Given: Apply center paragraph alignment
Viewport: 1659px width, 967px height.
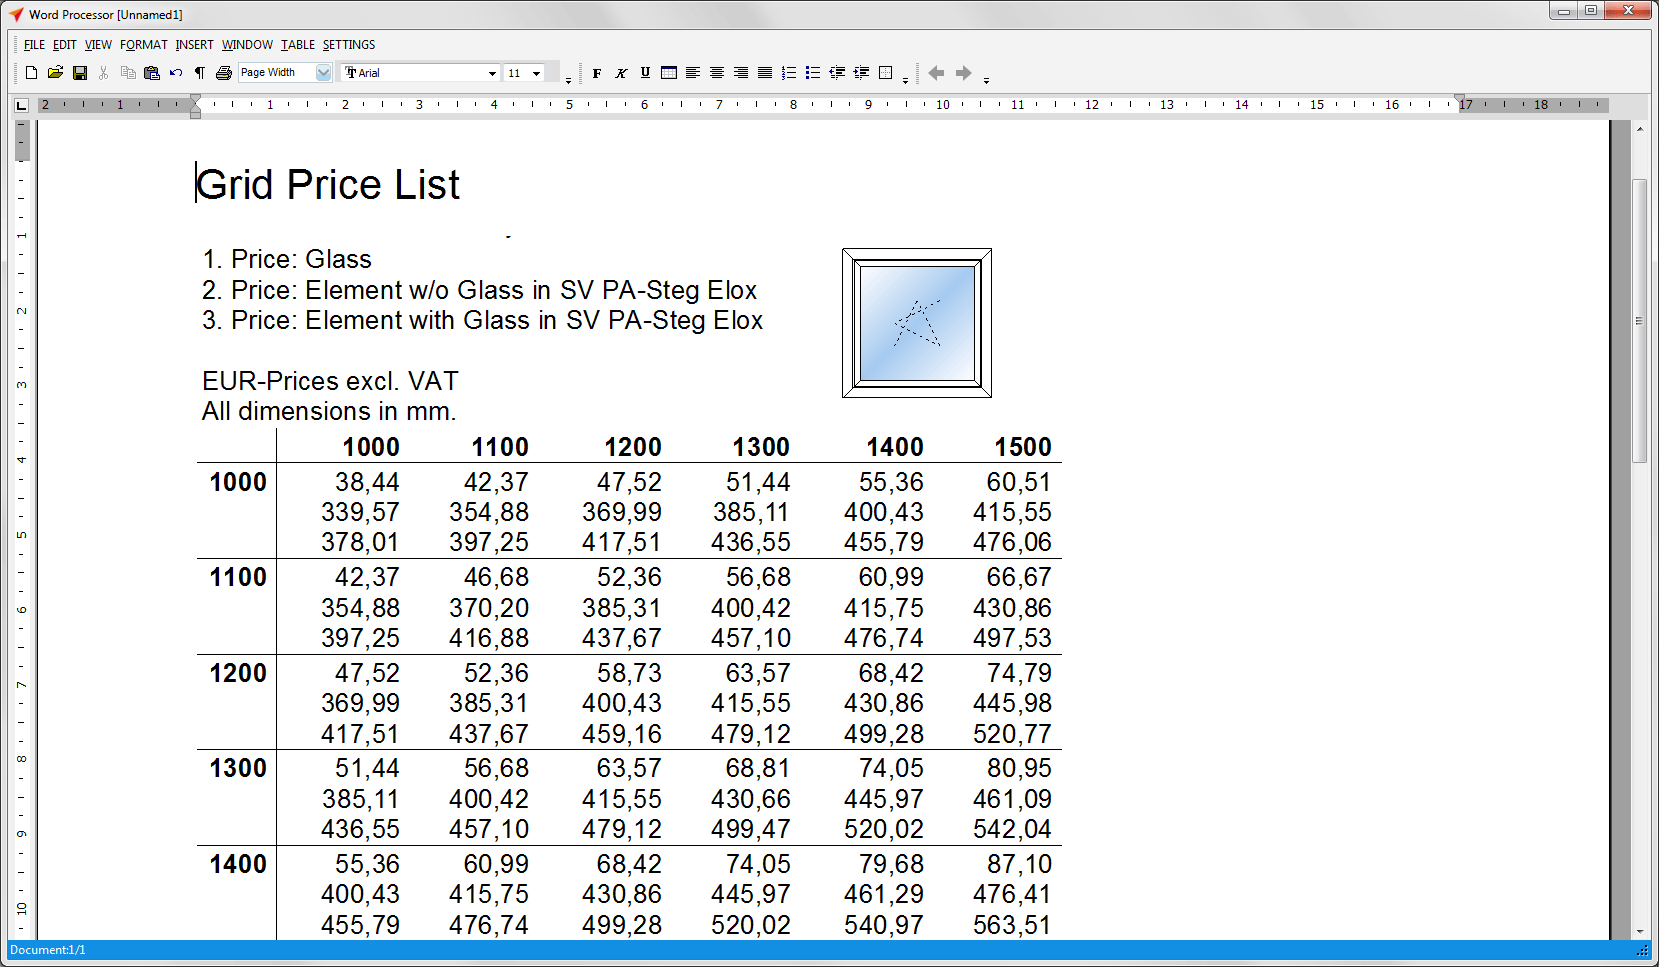Looking at the screenshot, I should (x=717, y=72).
